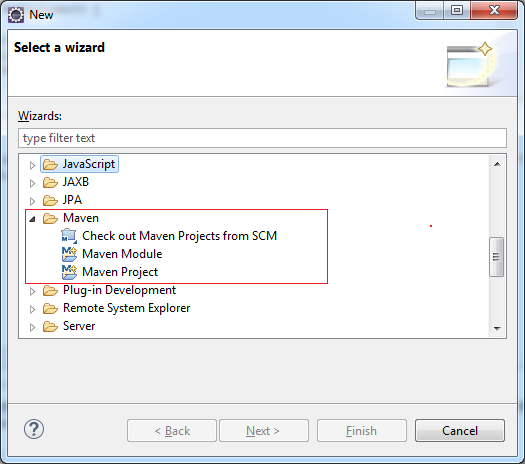Select the Maven Module wizard icon
525x464 pixels.
69,254
